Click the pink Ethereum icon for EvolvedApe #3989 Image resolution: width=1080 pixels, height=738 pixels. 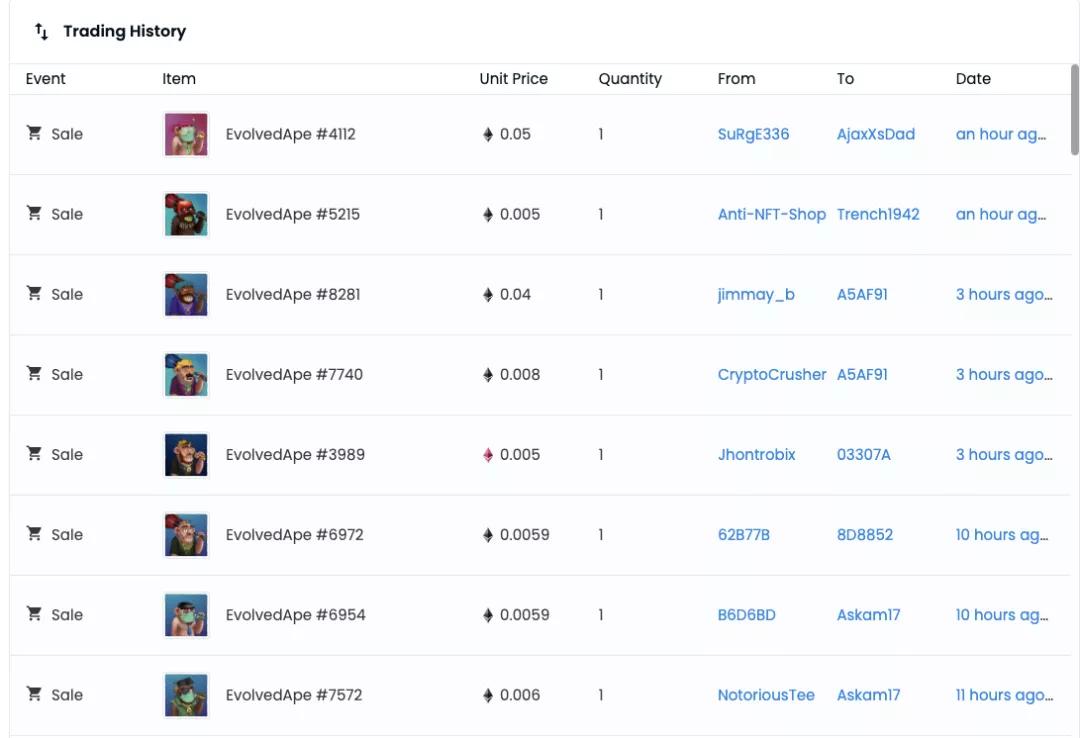coord(488,454)
